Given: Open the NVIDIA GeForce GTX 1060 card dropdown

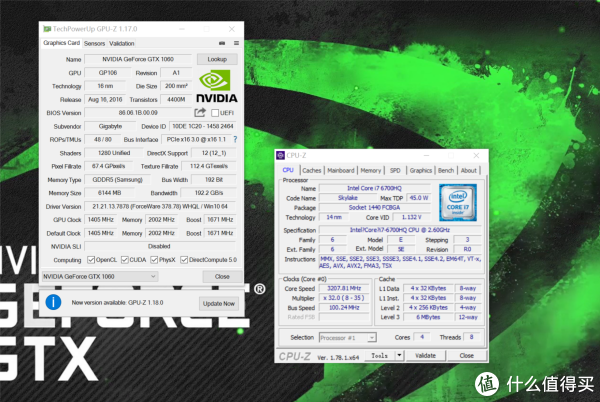Looking at the screenshot, I should click(100, 276).
